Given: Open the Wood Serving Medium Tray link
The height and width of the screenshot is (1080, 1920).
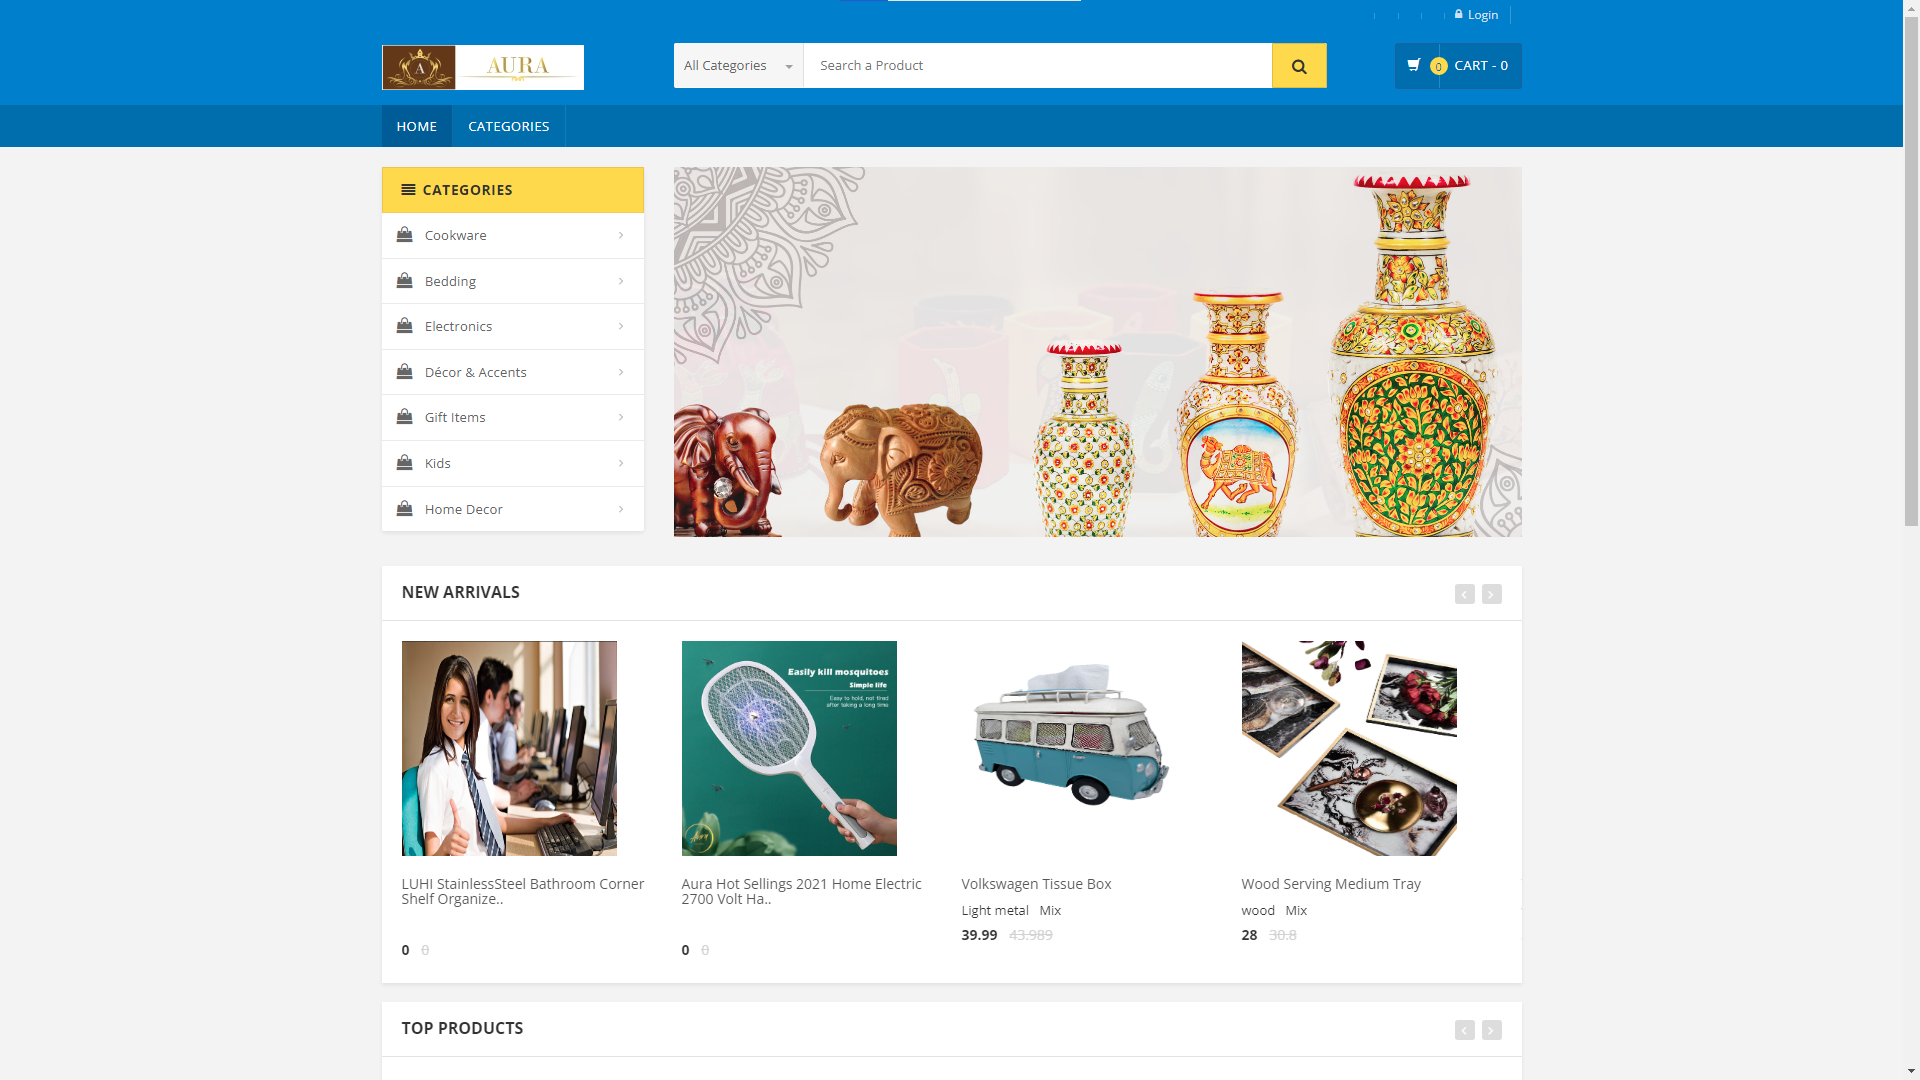Looking at the screenshot, I should coord(1331,884).
